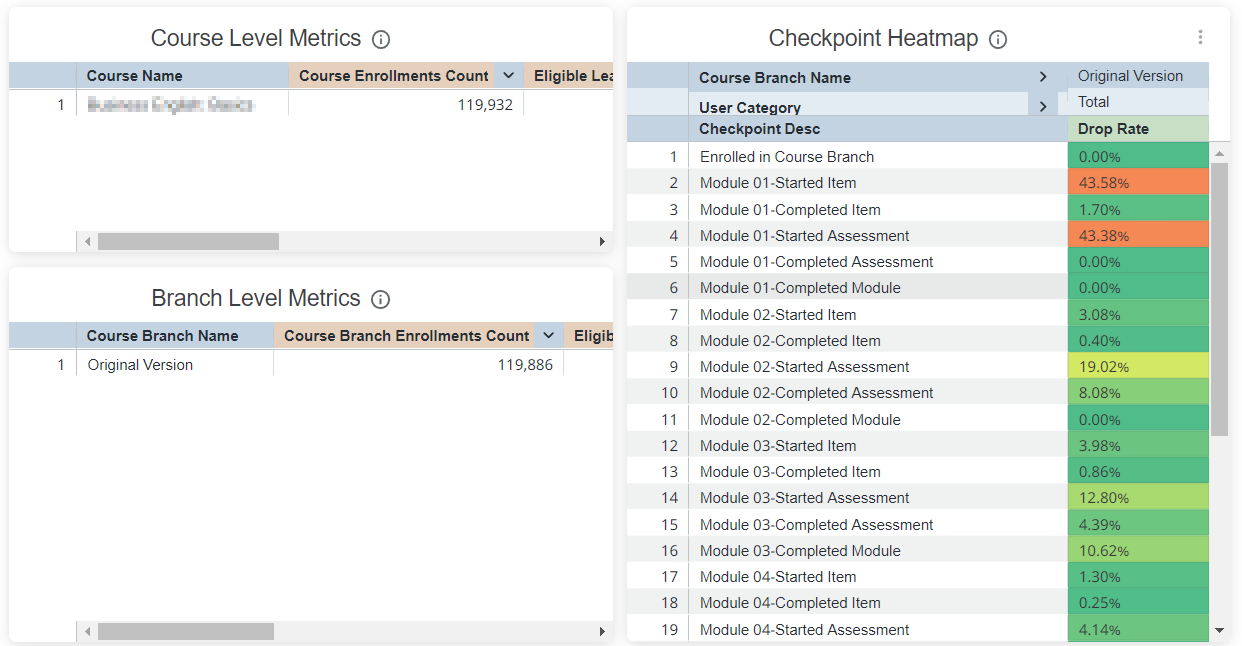Select the 119,932 enrollments cell
This screenshot has height=646, width=1242.
pos(406,104)
